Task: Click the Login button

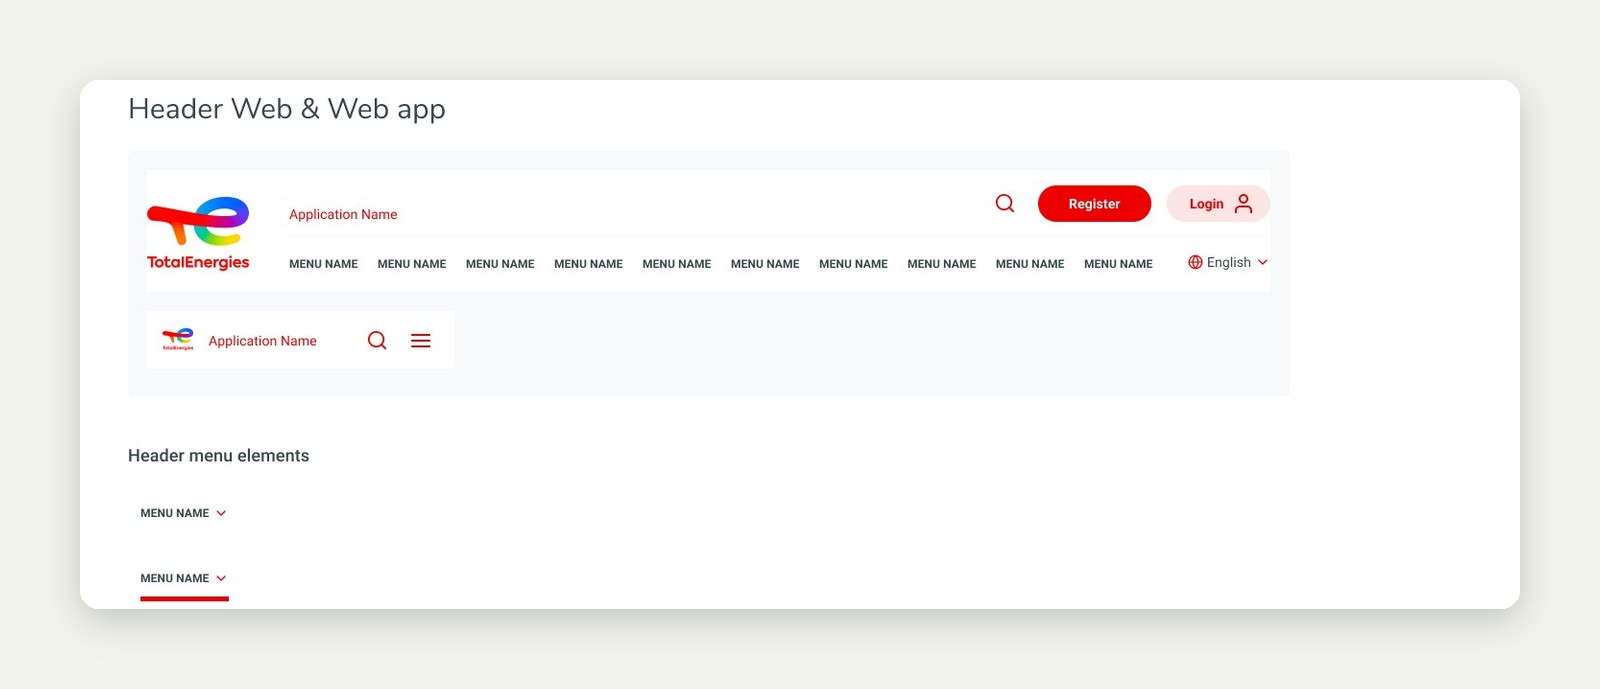Action: coord(1218,203)
